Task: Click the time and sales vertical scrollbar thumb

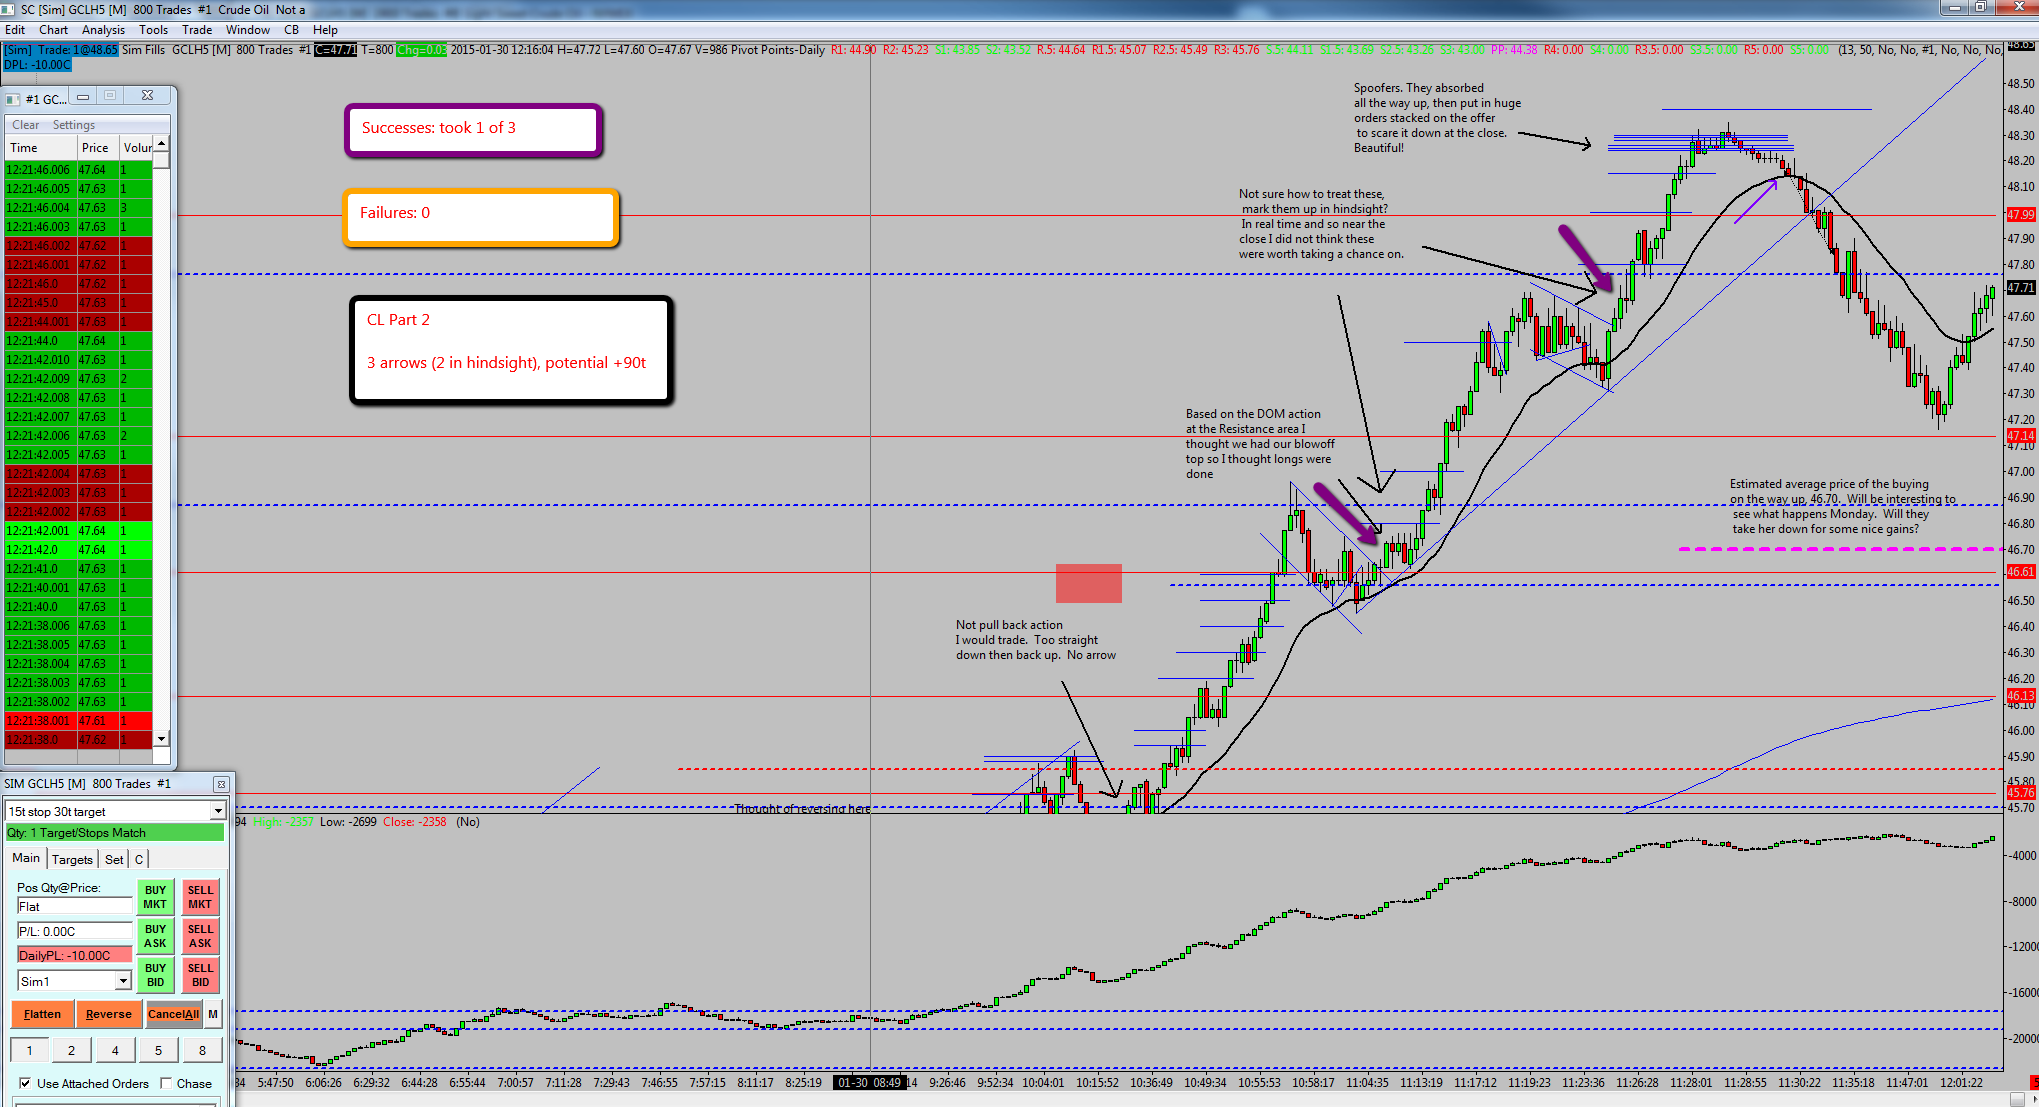Action: click(x=161, y=160)
